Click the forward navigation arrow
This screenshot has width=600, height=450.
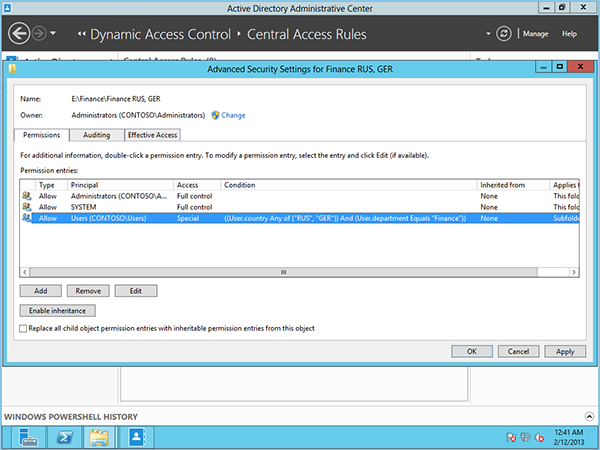pos(39,34)
